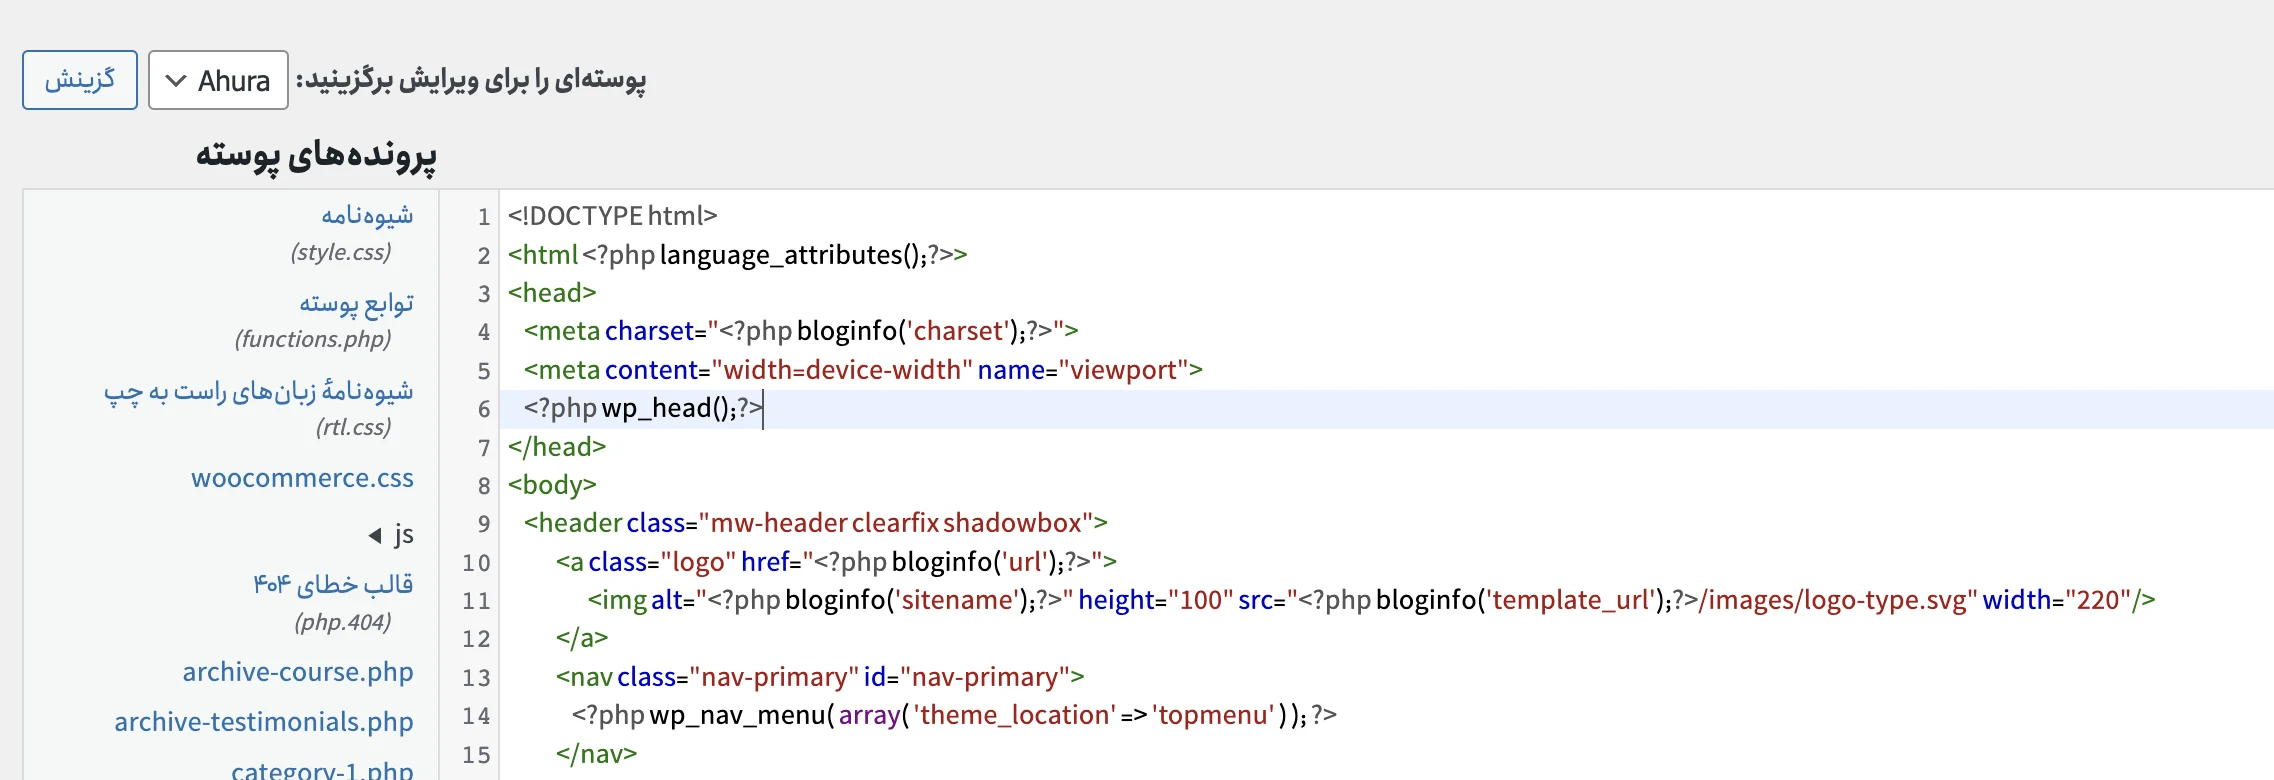2274x780 pixels.
Task: Click closing </a> tag line
Action: point(582,638)
